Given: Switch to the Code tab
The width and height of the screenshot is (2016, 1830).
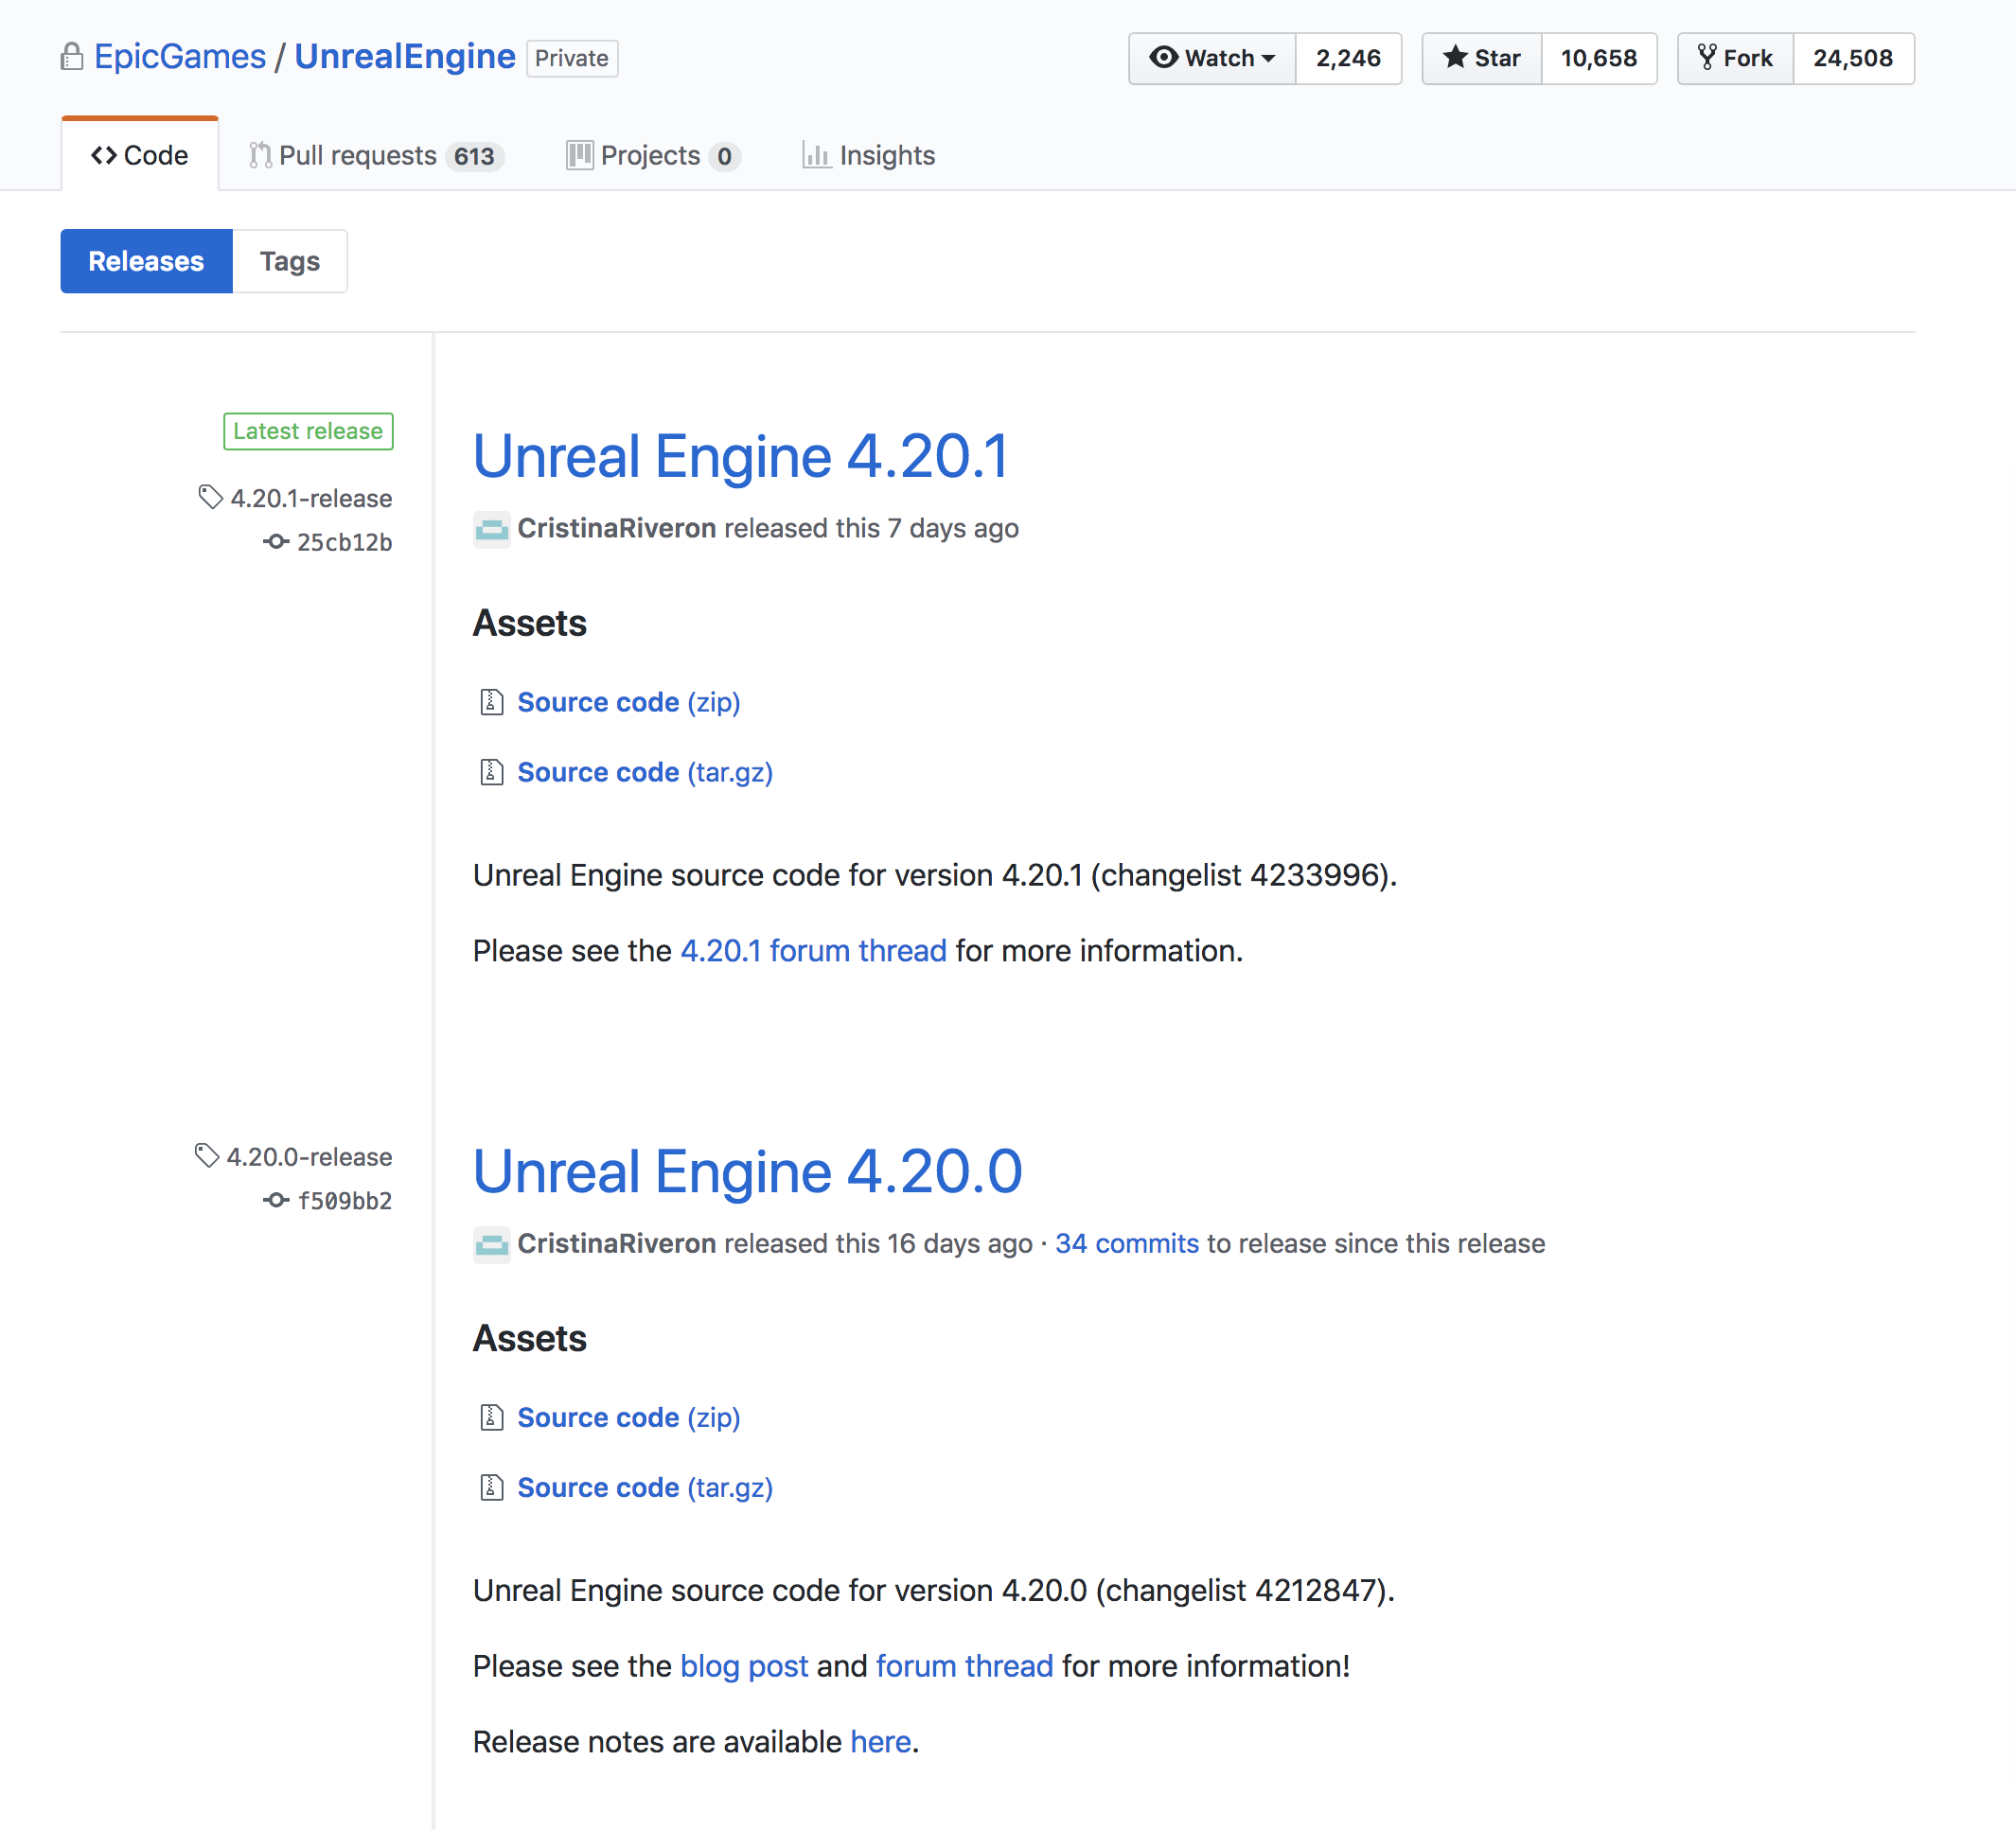Looking at the screenshot, I should (x=140, y=155).
